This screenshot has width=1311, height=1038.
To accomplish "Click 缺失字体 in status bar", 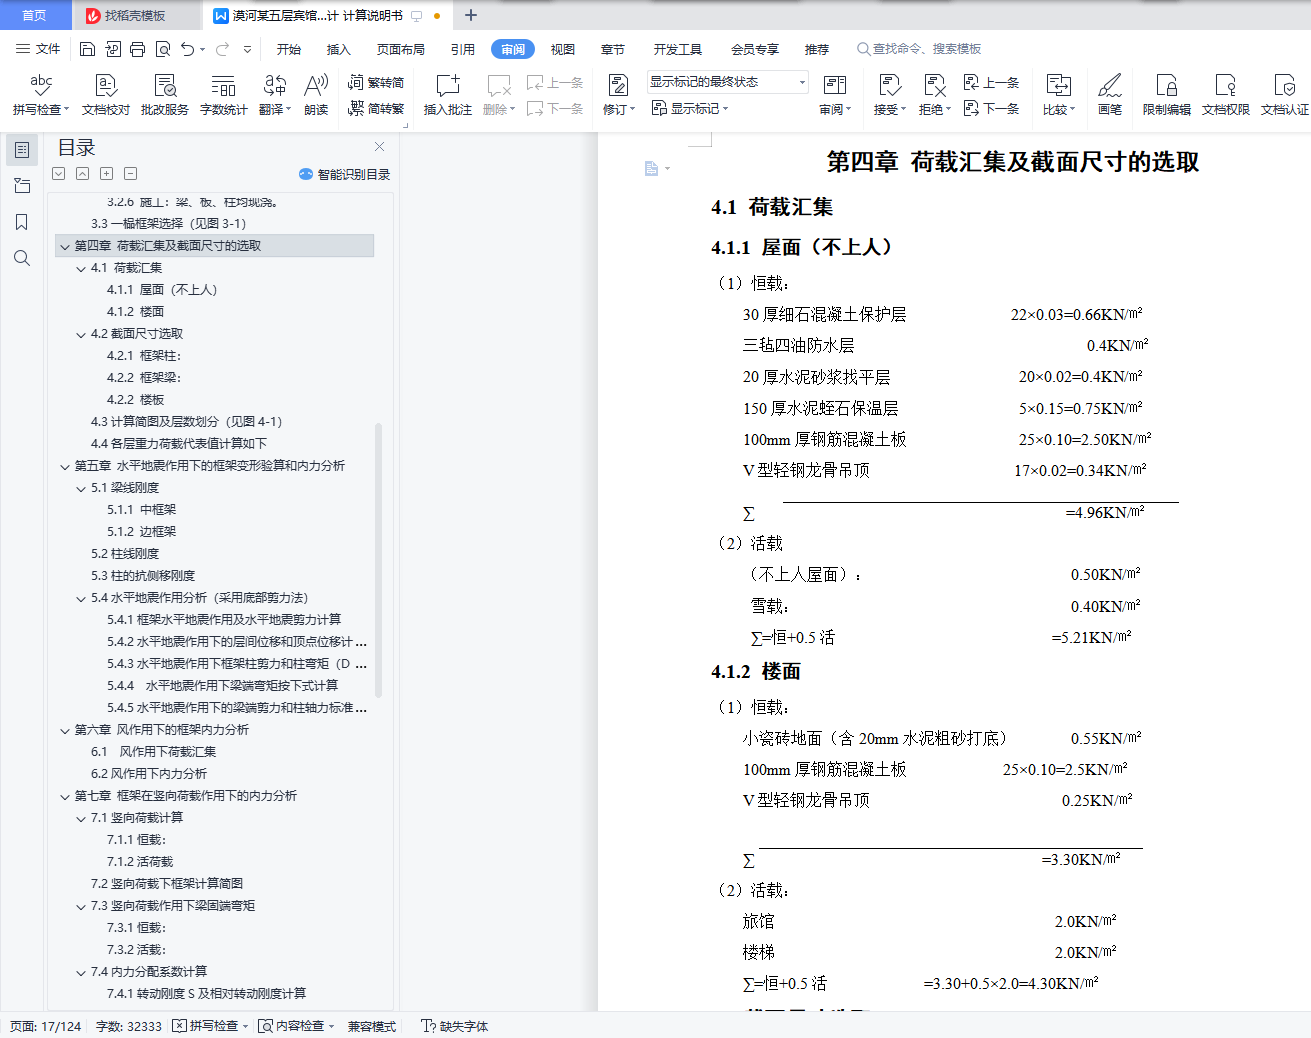I will (455, 1026).
